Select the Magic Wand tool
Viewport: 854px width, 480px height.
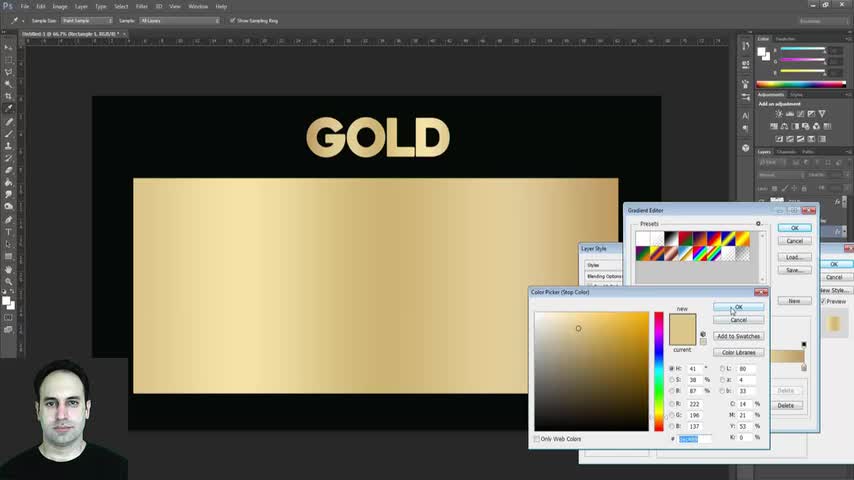pyautogui.click(x=8, y=84)
